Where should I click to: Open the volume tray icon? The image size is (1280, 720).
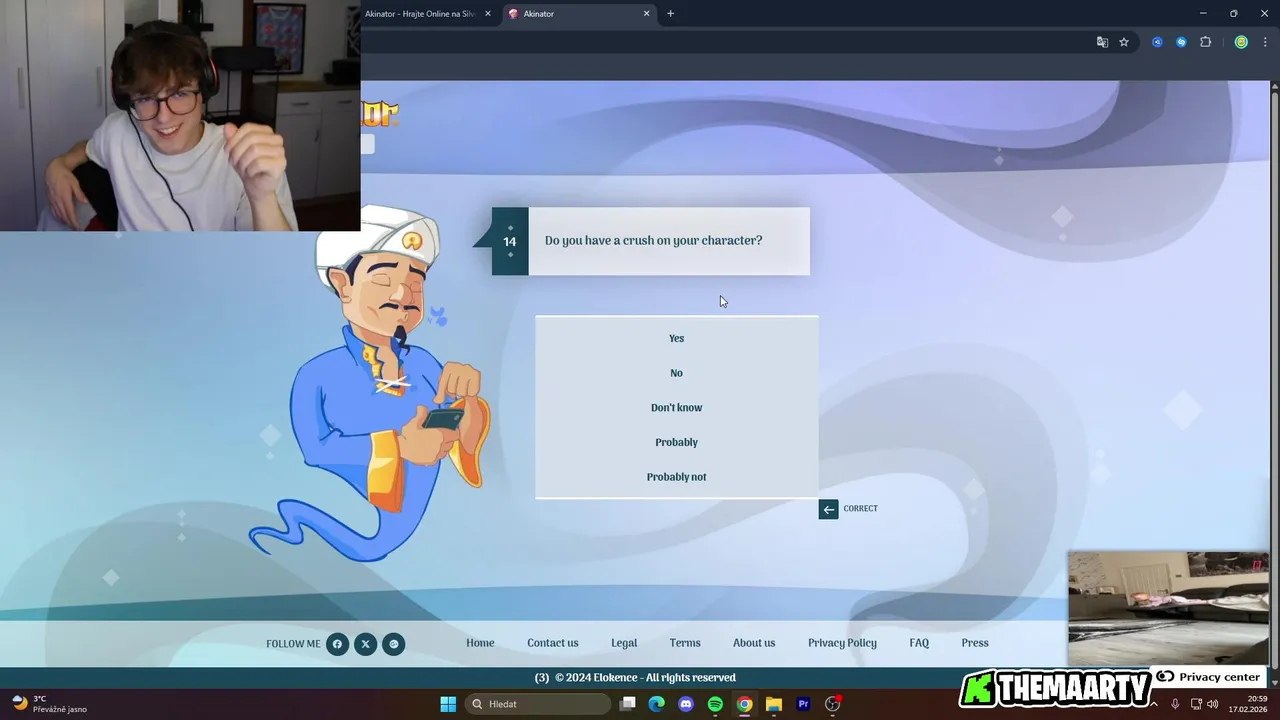coord(1213,704)
